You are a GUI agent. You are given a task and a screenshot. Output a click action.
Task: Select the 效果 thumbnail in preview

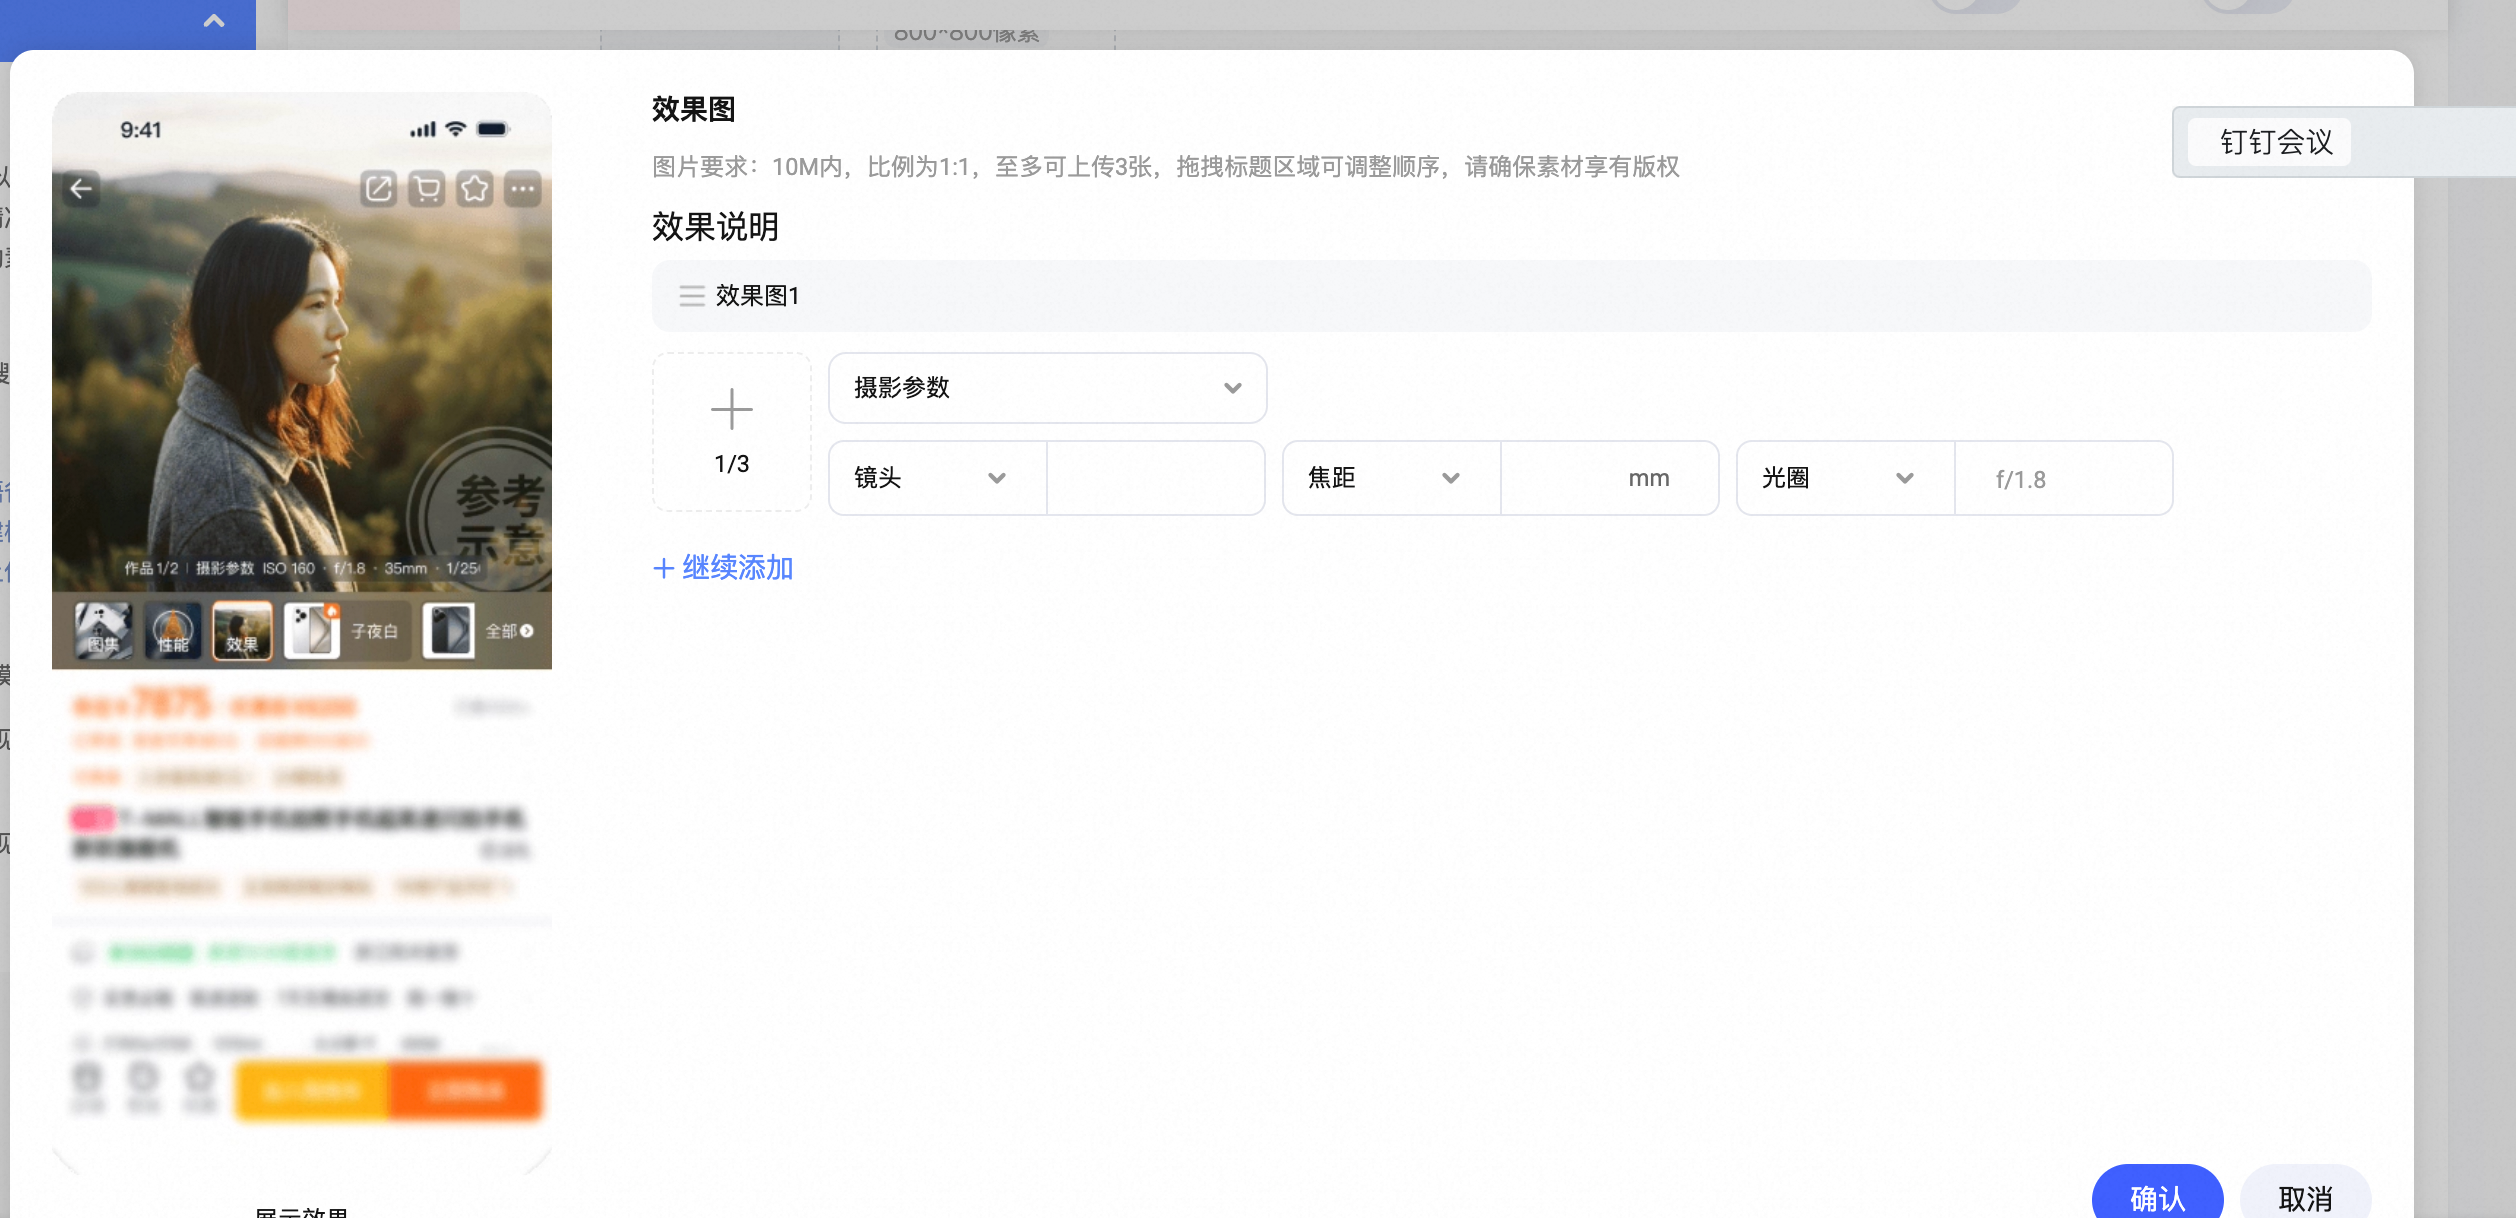point(243,631)
